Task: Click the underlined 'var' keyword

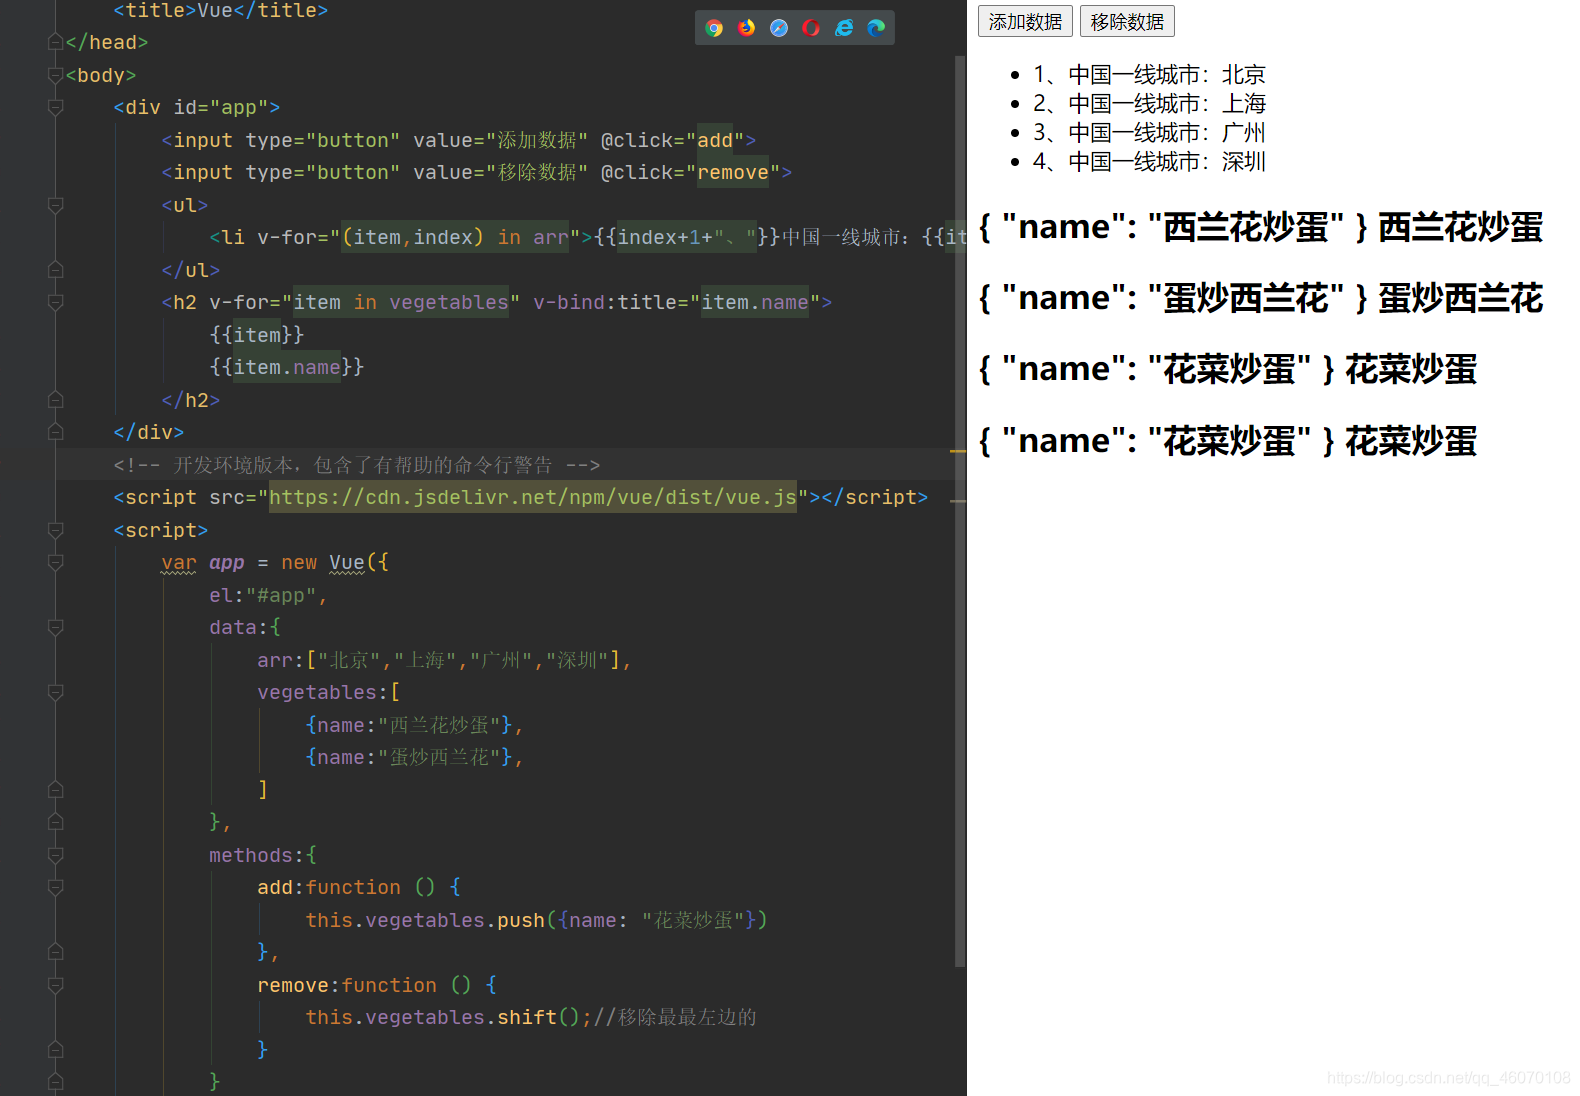Action: click(x=179, y=562)
